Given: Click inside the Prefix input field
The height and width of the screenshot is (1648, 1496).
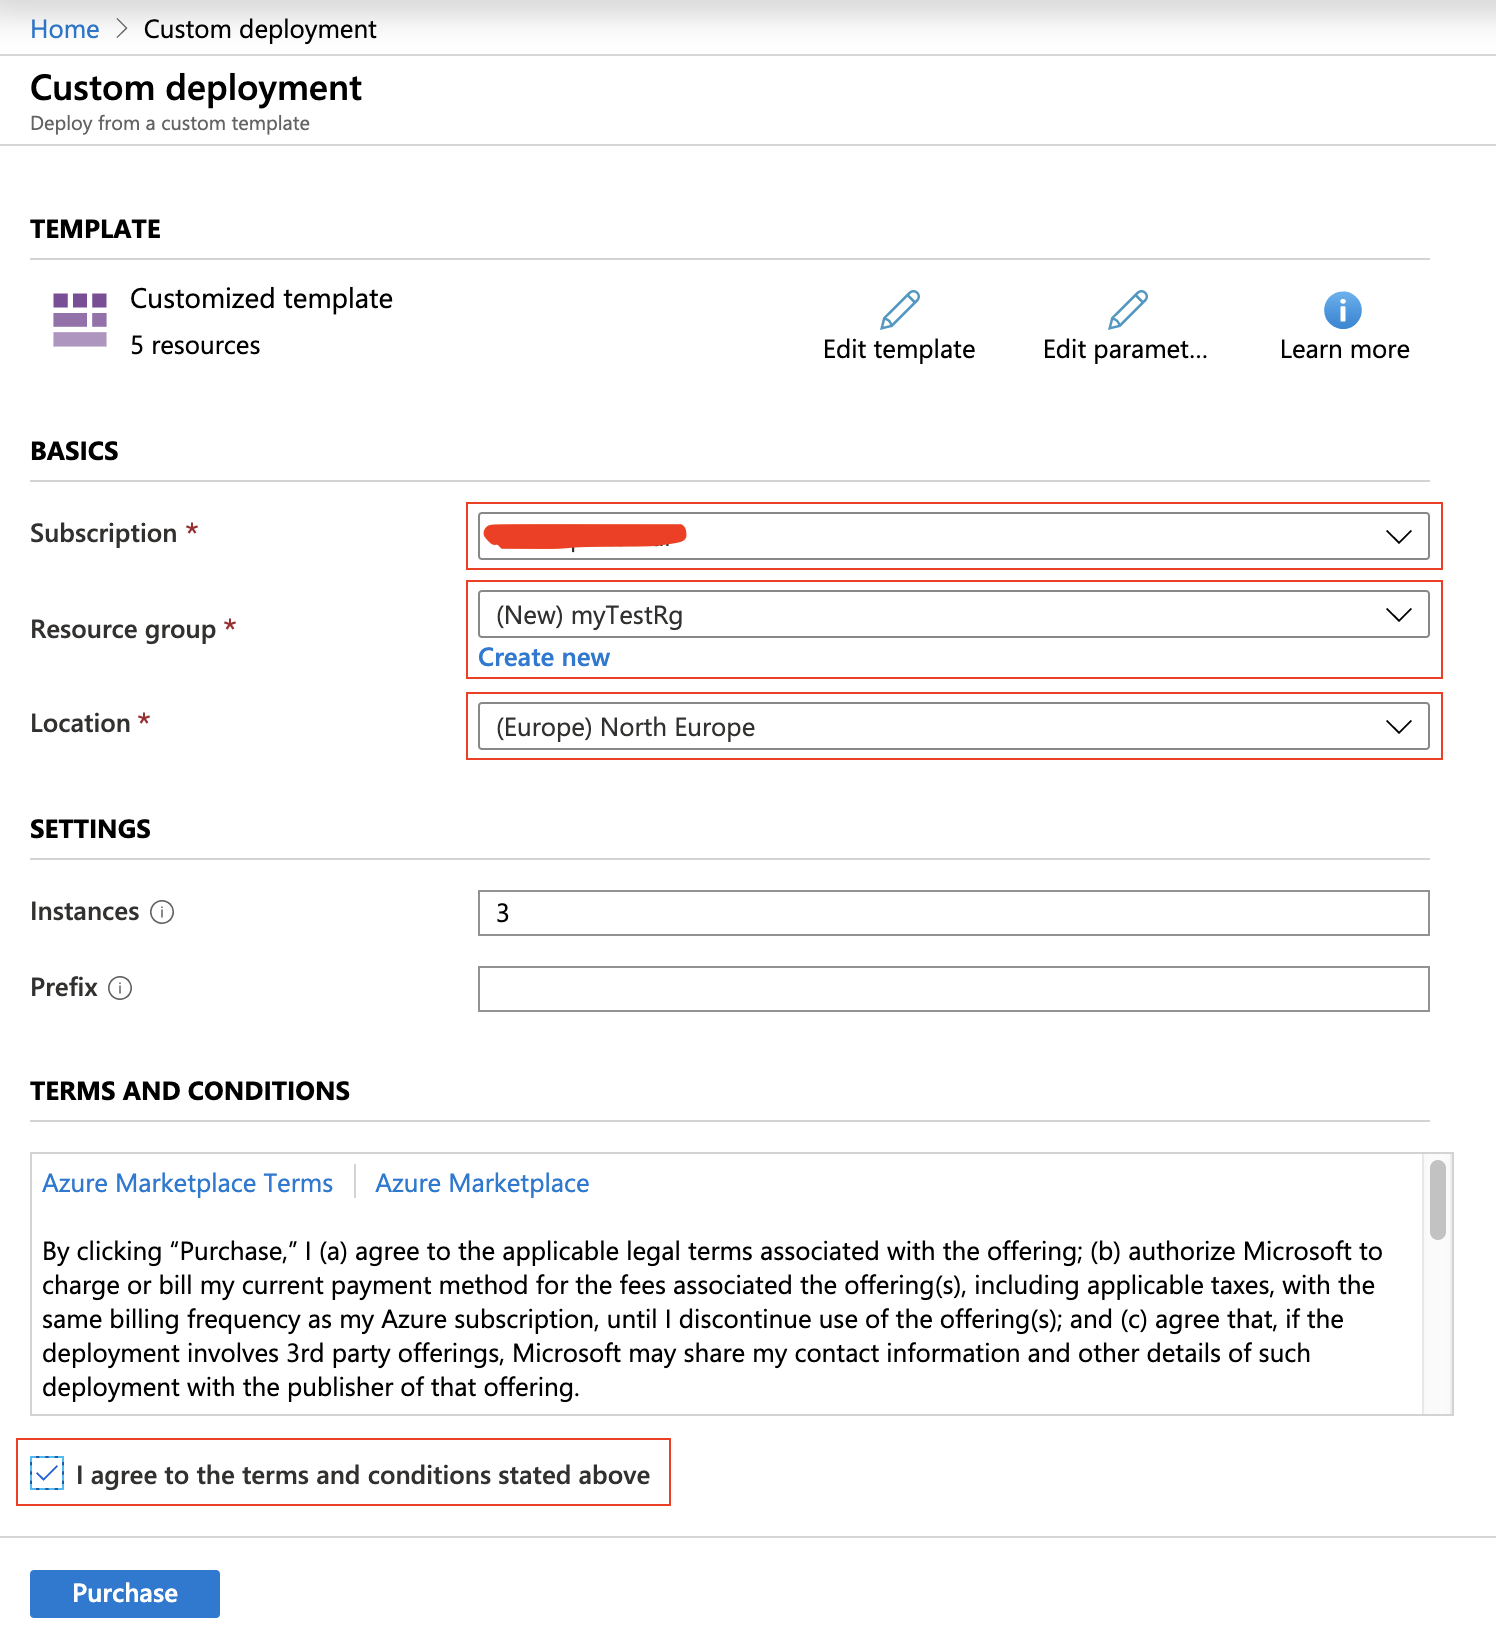Looking at the screenshot, I should tap(954, 989).
